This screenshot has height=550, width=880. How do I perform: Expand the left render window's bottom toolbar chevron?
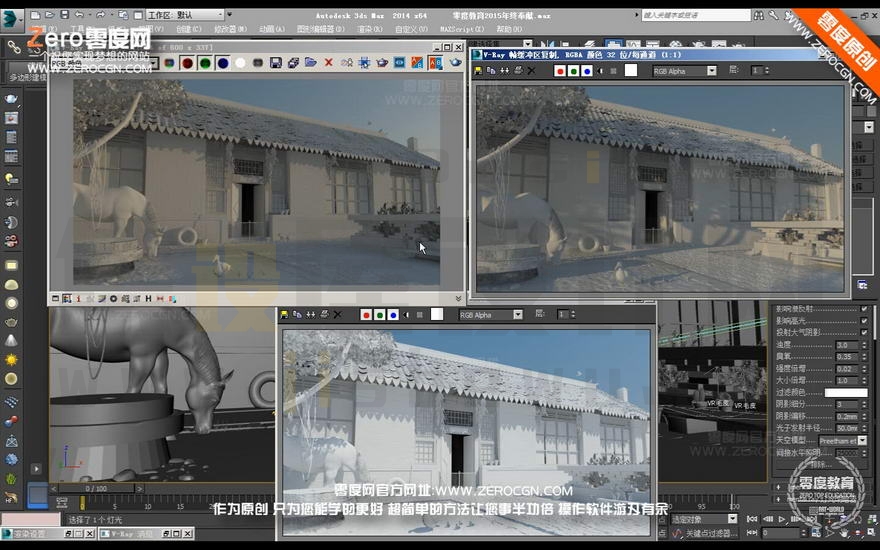pos(458,299)
